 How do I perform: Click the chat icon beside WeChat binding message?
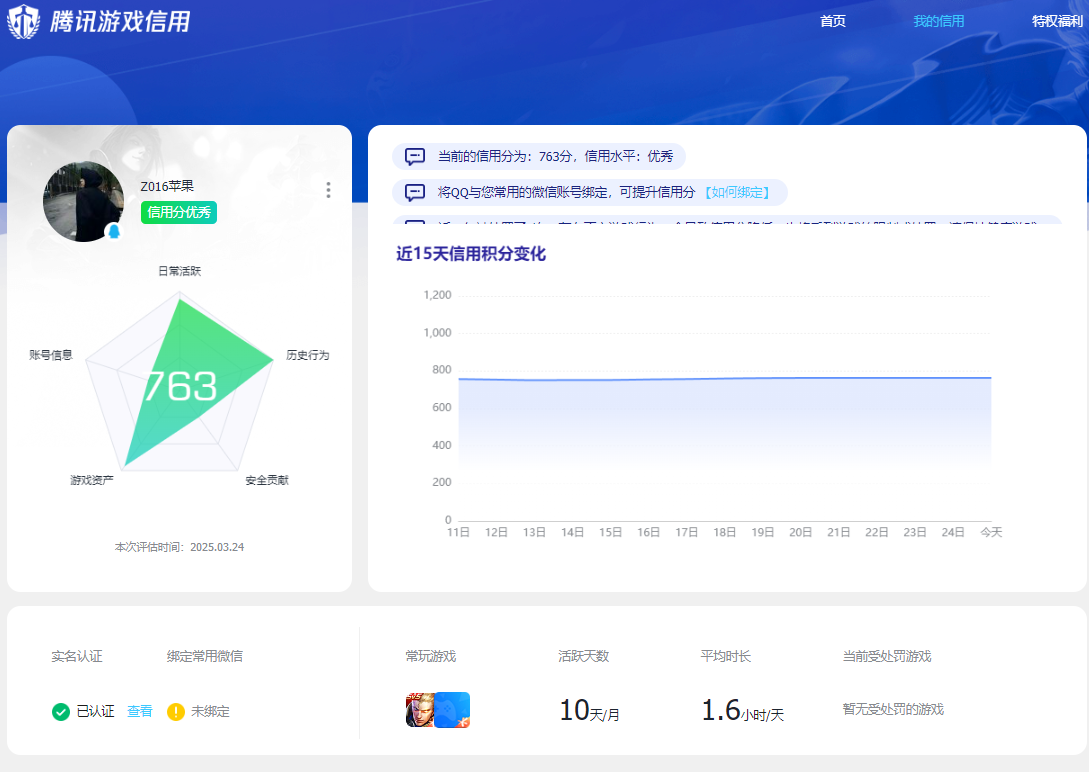coord(415,192)
